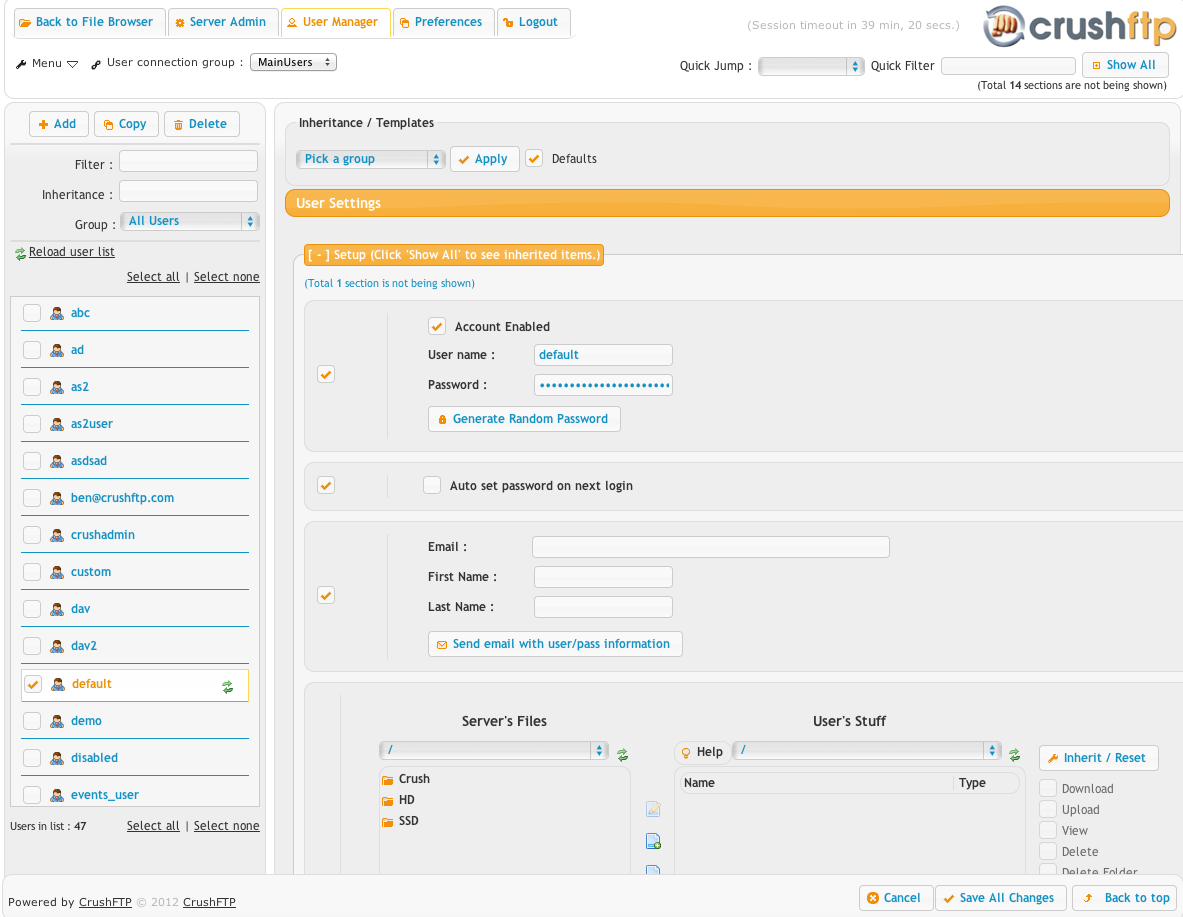Screen dimensions: 1183x917
Task: Open the All Users group dropdown
Action: pos(189,220)
